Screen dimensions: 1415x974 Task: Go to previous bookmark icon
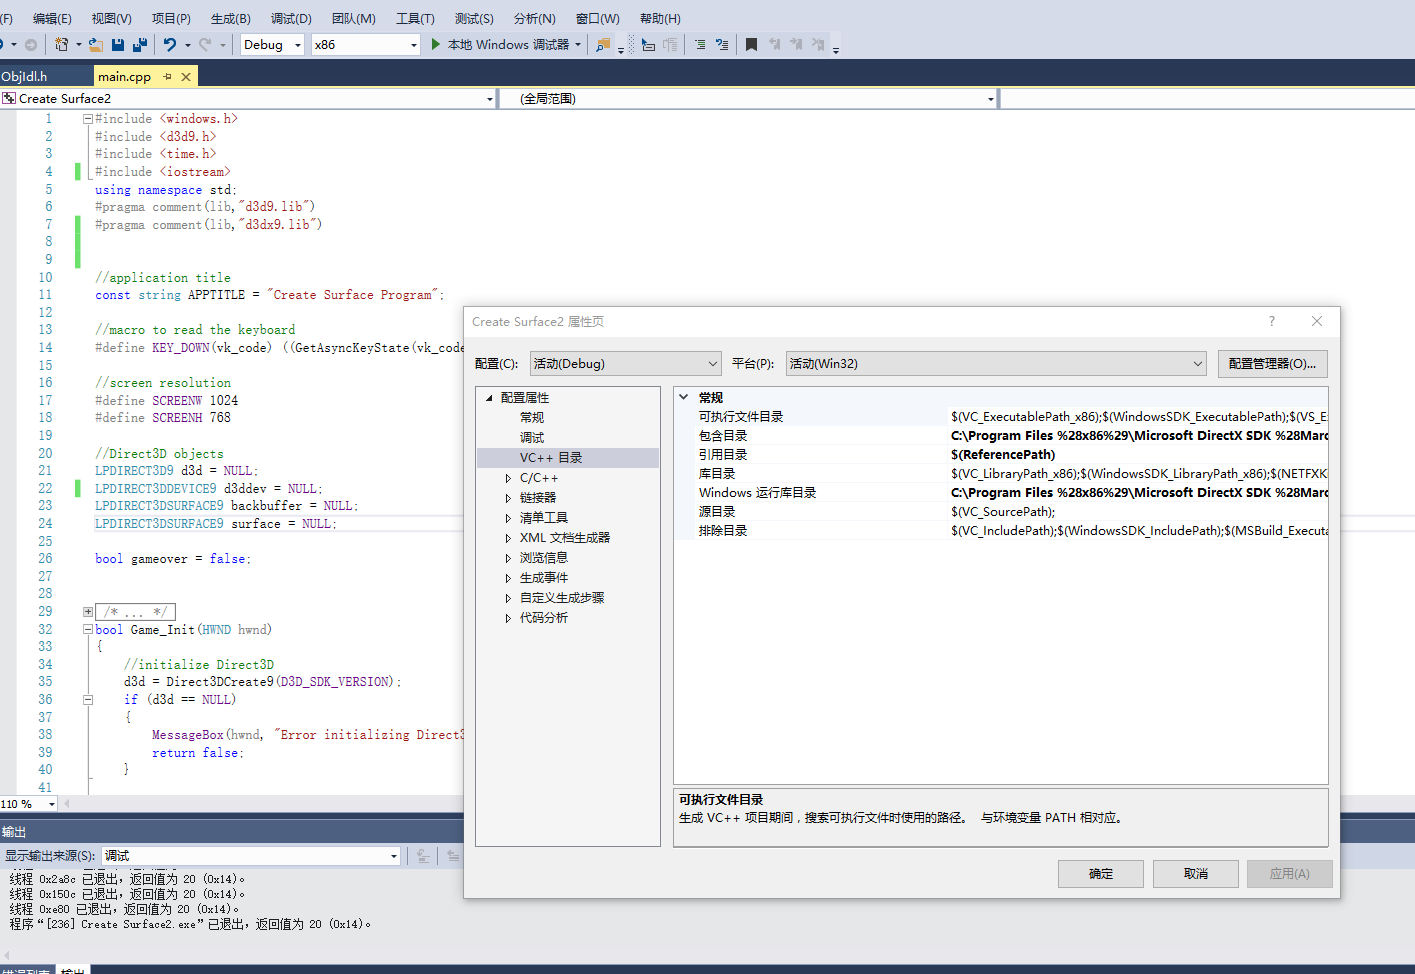click(x=774, y=44)
